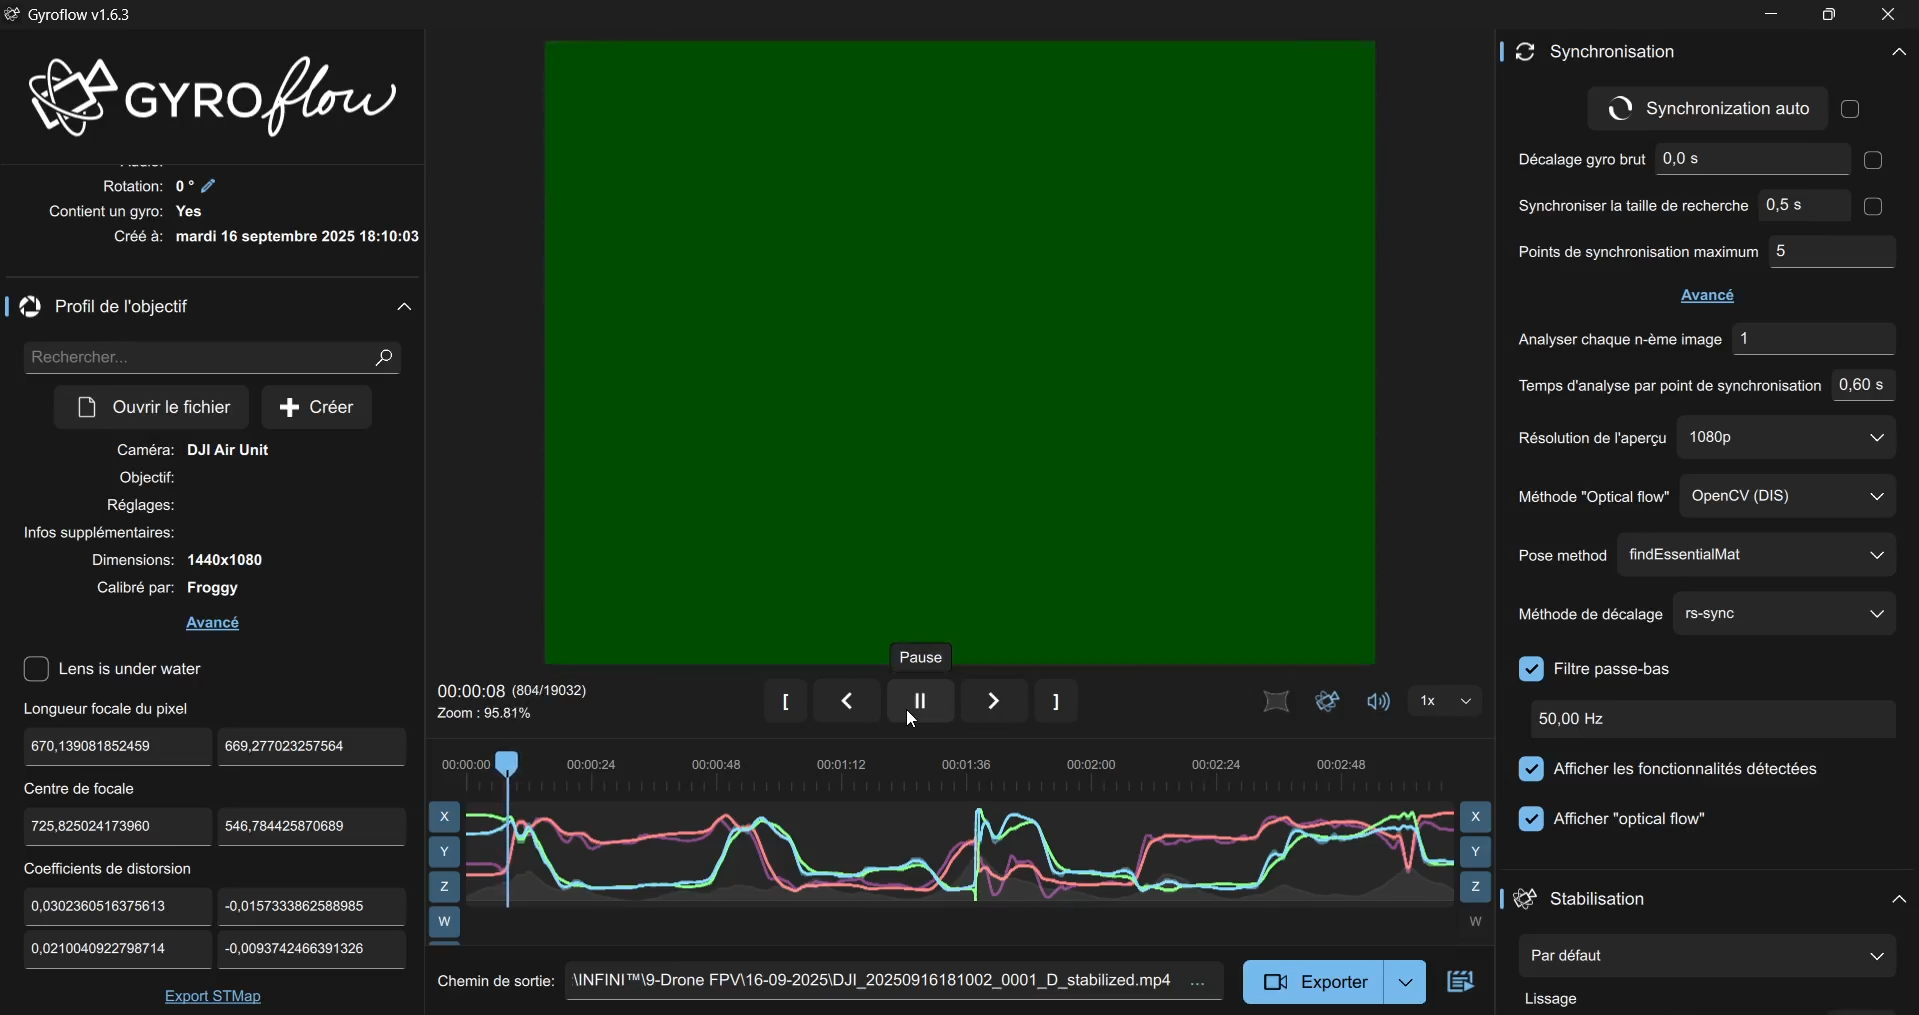Step to the previous frame
Screen dimensions: 1919x1015
pos(847,702)
